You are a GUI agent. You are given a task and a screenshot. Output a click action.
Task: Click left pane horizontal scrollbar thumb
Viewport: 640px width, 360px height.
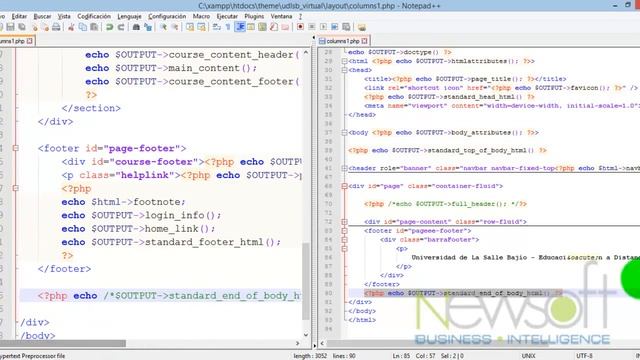pos(62,344)
